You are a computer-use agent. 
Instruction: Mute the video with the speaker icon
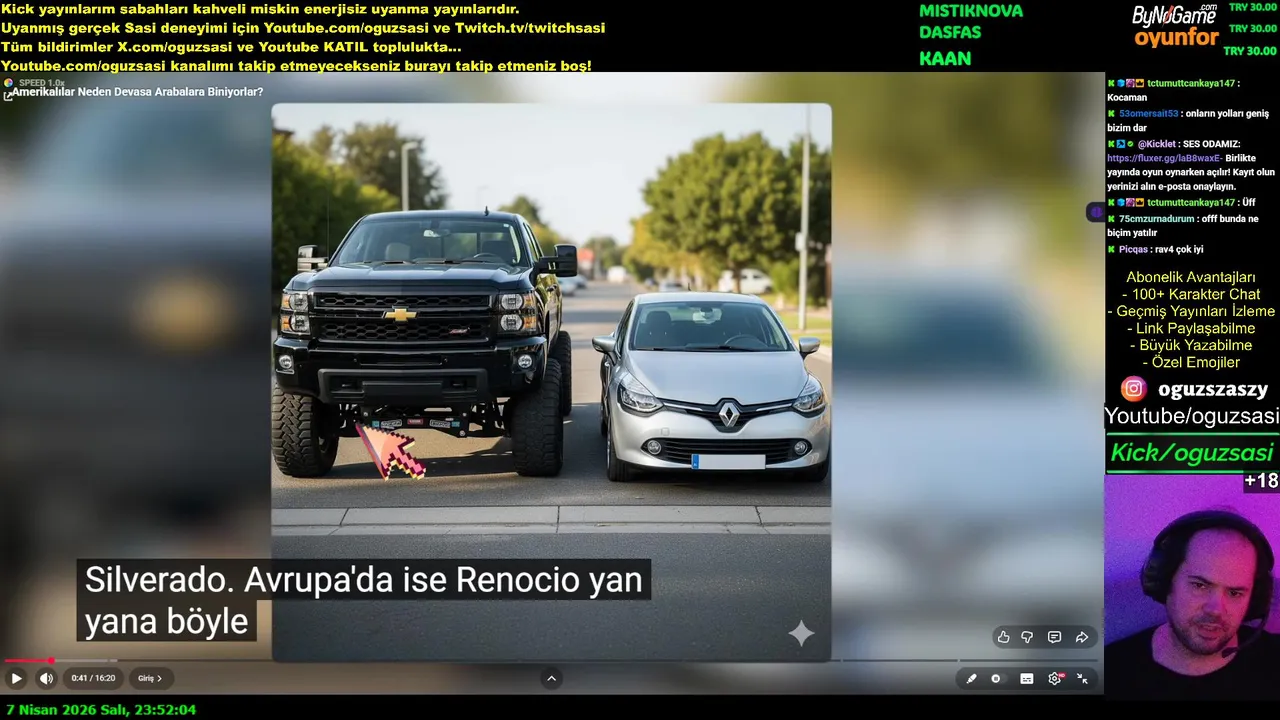click(46, 678)
